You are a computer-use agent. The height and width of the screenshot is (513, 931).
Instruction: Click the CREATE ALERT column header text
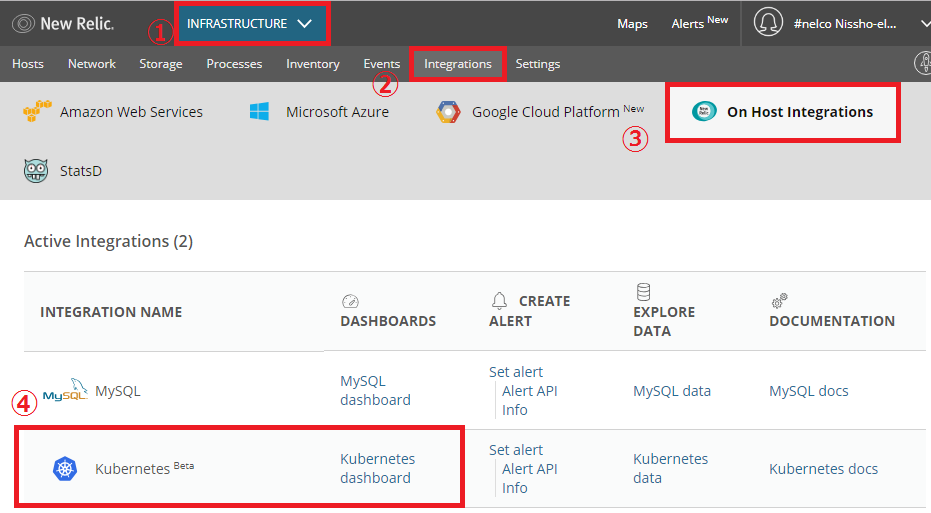click(529, 311)
